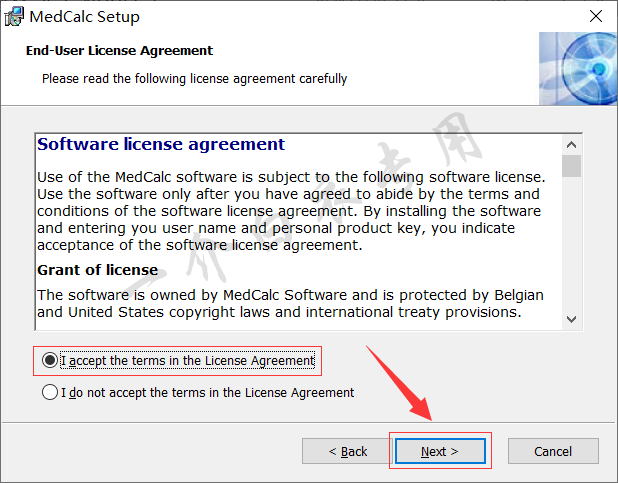Click the MedCalc Setup installer icon in title bar
Screen dimensions: 618x483
14,17
